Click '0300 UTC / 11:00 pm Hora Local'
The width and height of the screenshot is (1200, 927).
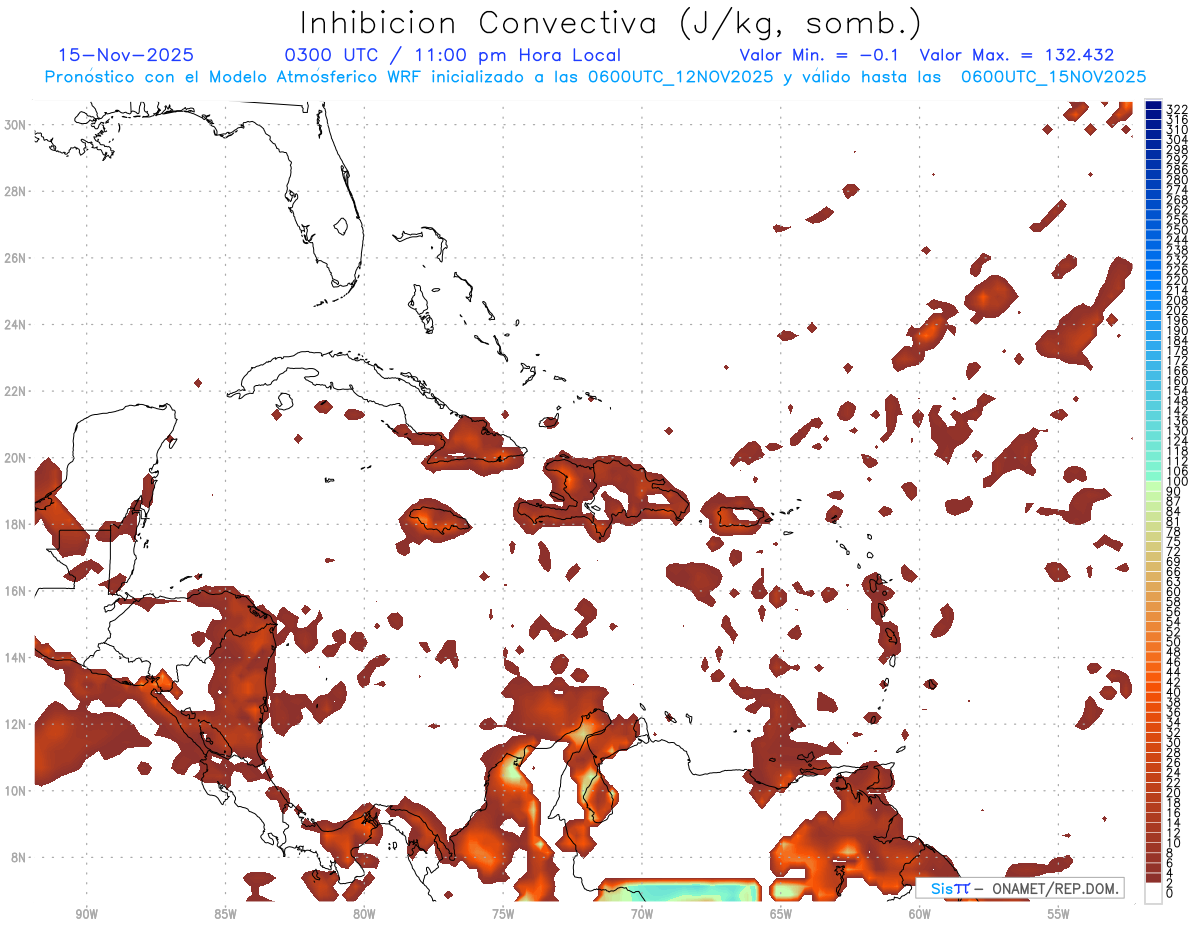453,56
